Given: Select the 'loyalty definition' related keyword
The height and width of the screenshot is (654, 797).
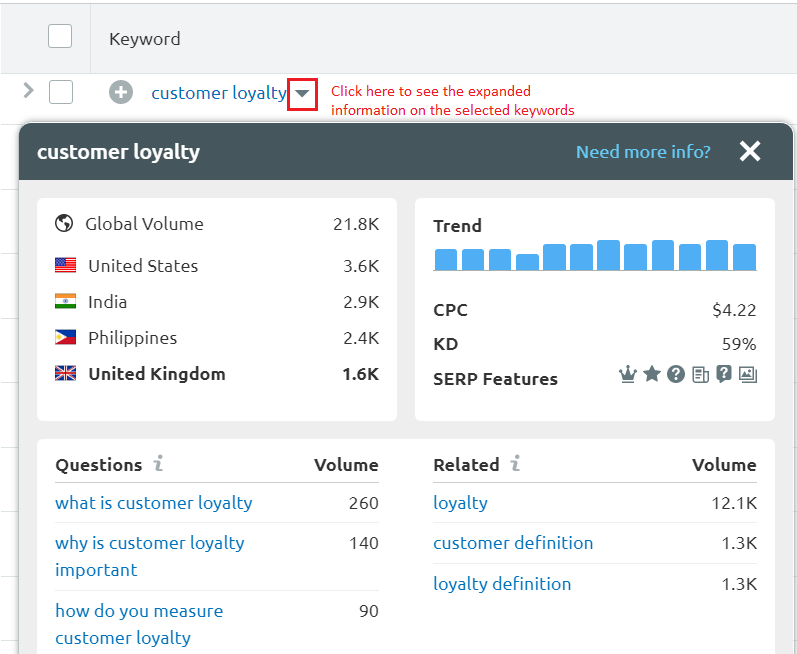Looking at the screenshot, I should (502, 584).
